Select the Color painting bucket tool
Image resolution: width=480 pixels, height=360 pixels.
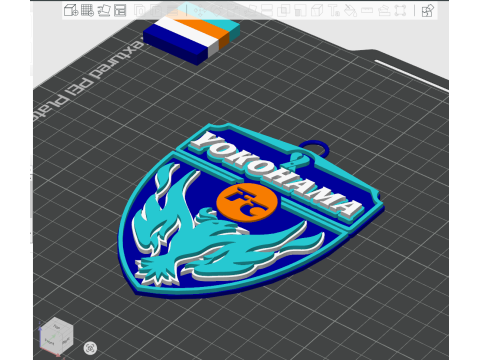click(350, 11)
